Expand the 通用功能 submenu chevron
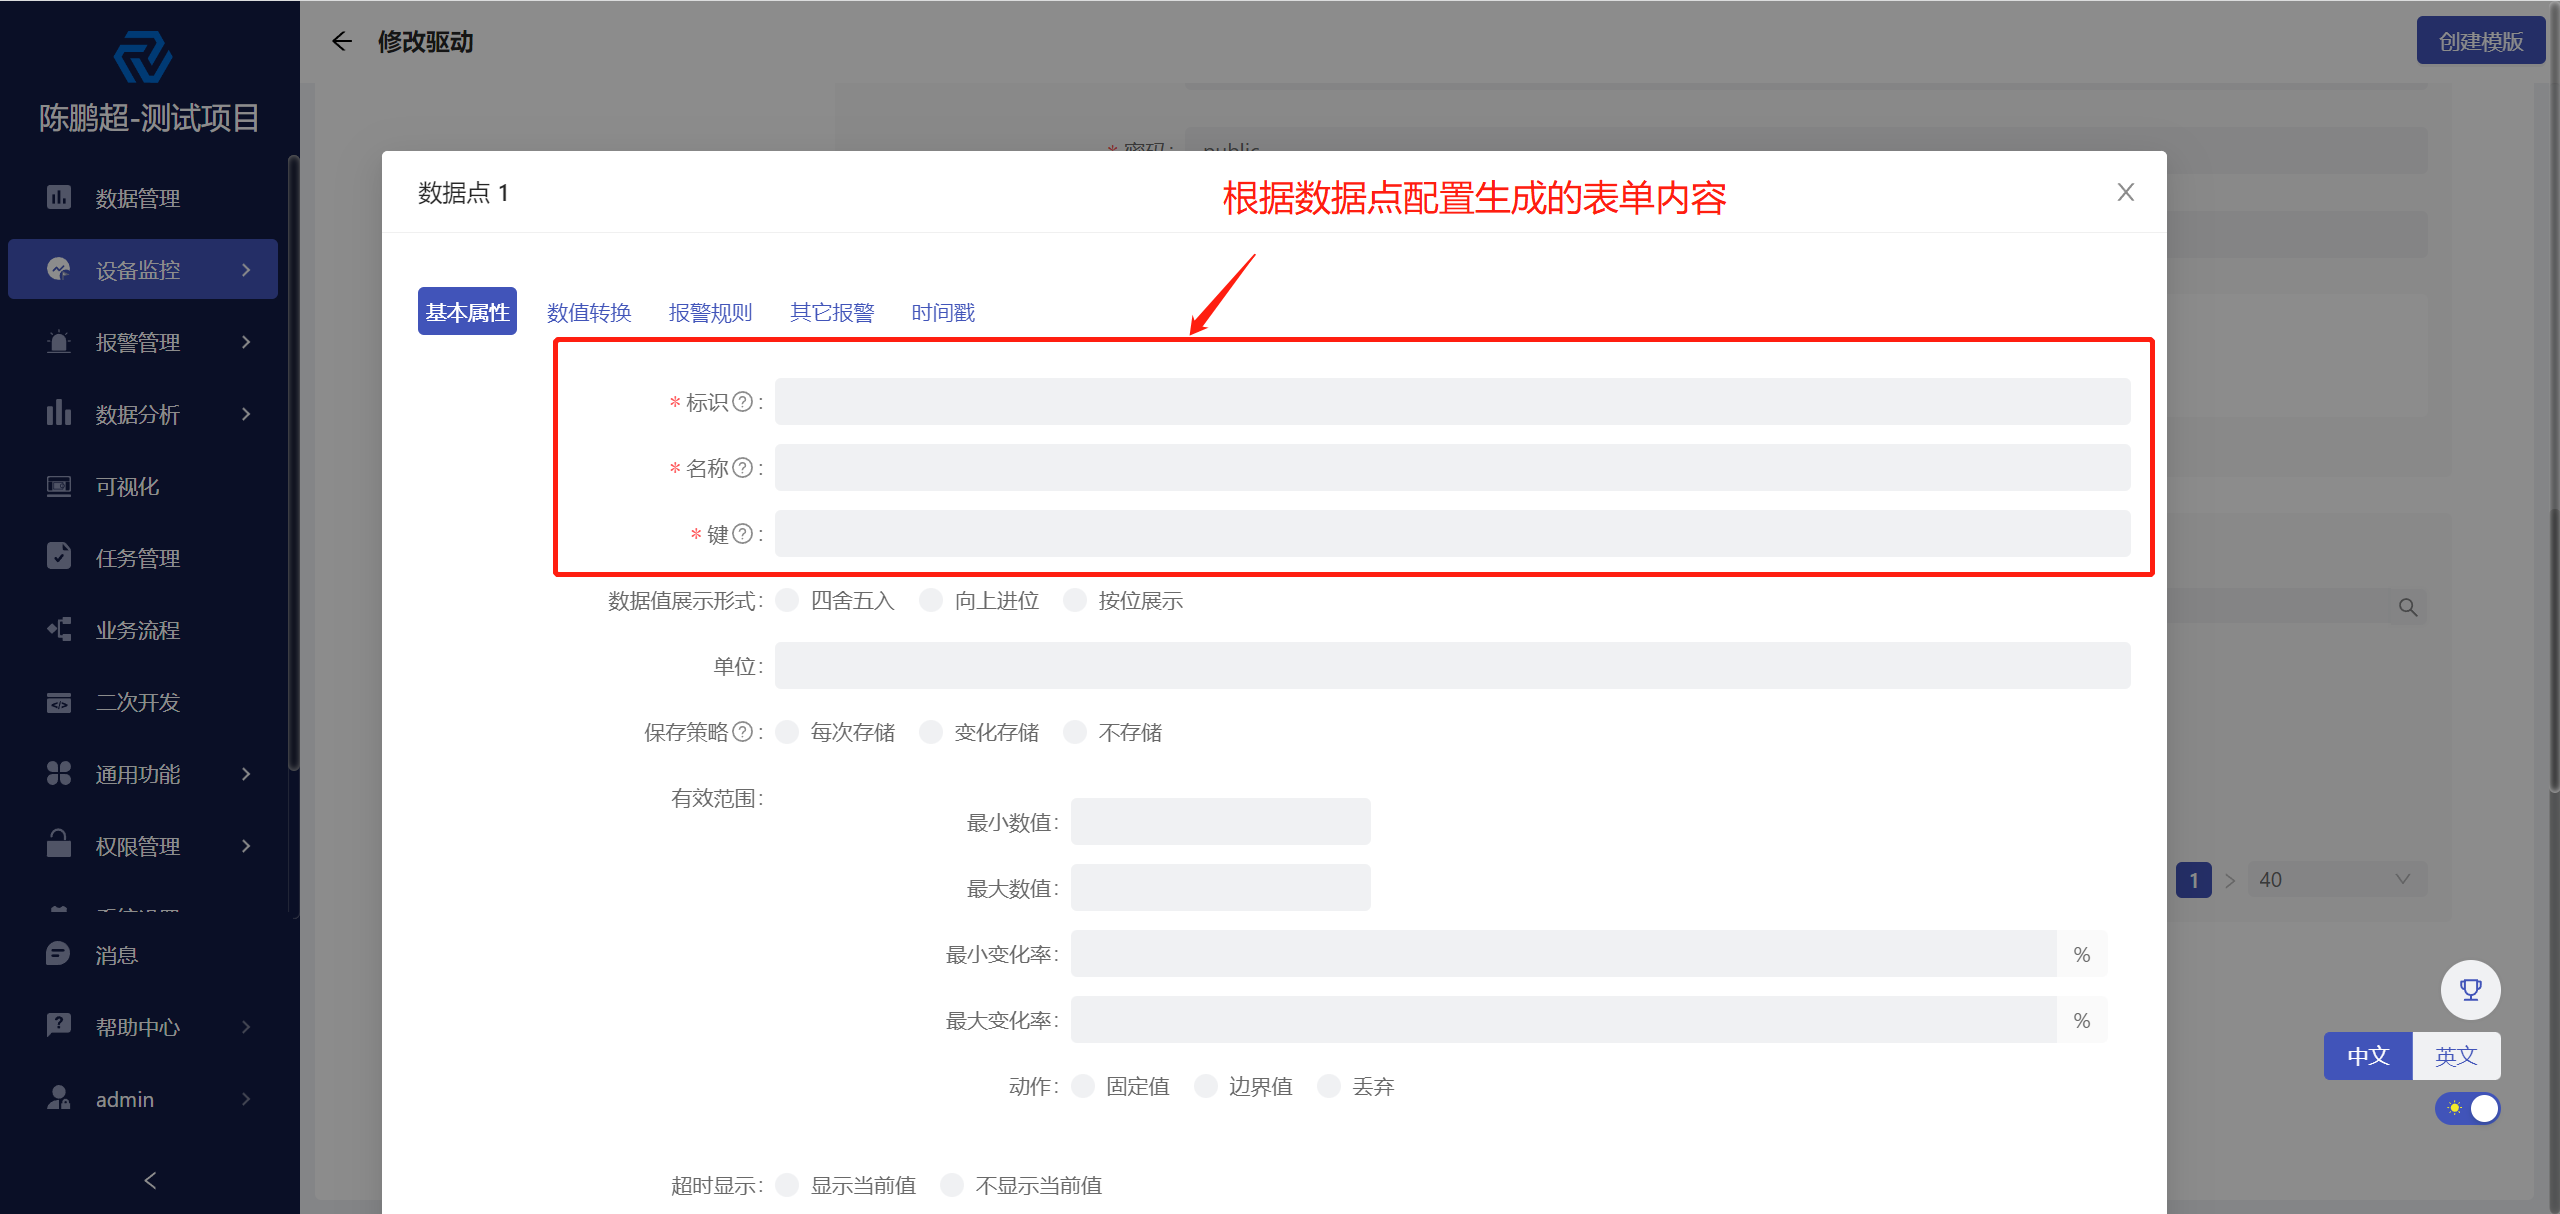The width and height of the screenshot is (2560, 1214). click(246, 774)
